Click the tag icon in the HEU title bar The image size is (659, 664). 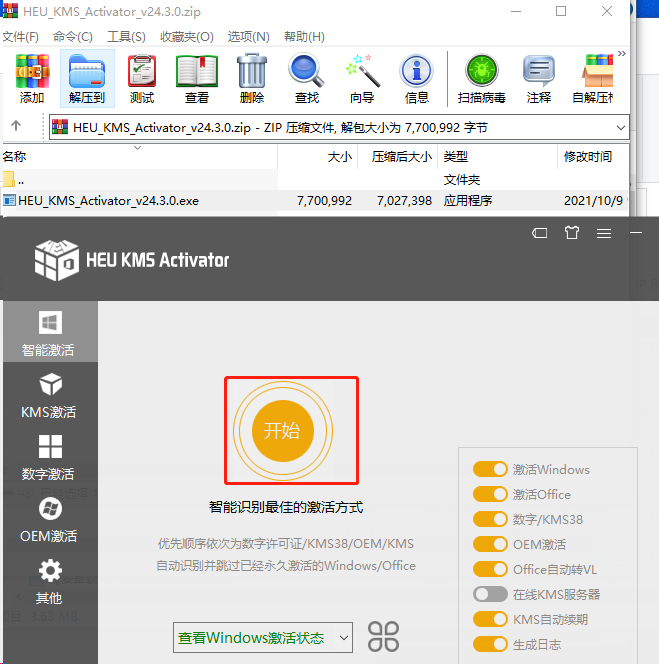pos(540,233)
